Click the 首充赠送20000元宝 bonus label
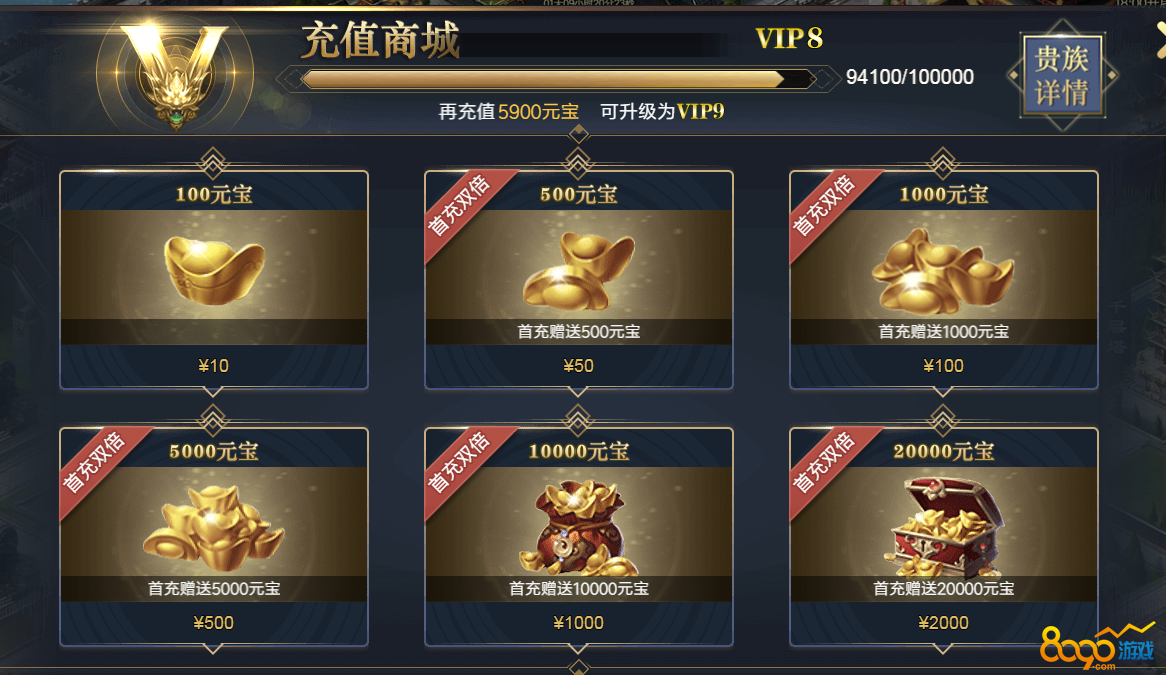Viewport: 1166px width, 675px height. coord(943,589)
